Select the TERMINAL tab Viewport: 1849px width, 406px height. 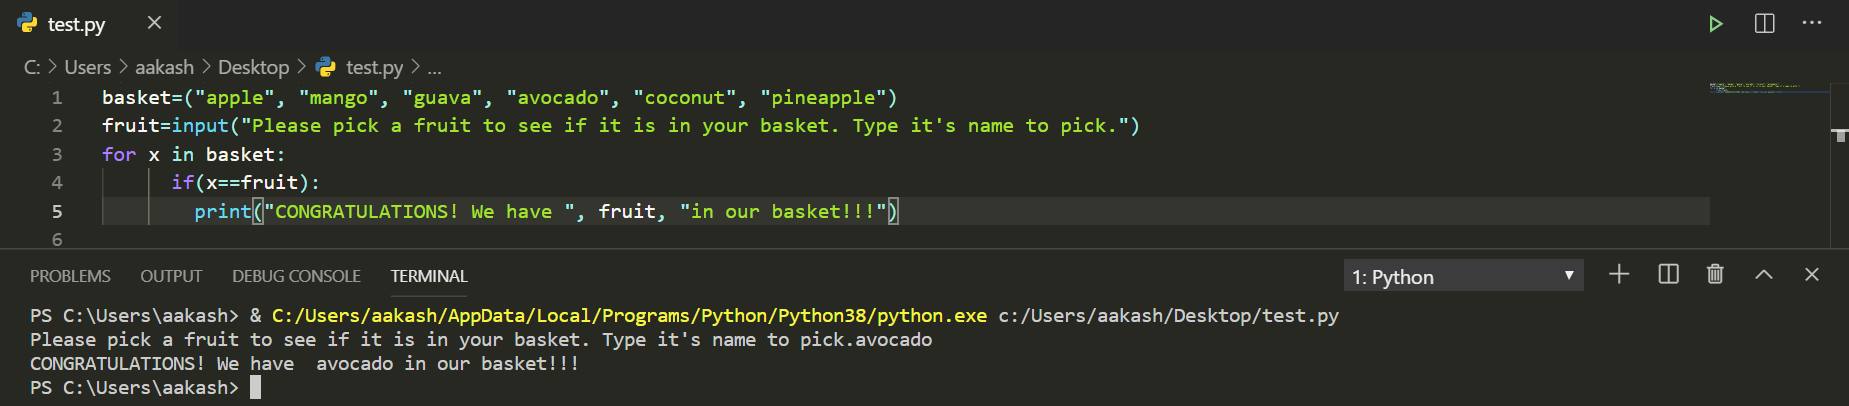point(429,276)
